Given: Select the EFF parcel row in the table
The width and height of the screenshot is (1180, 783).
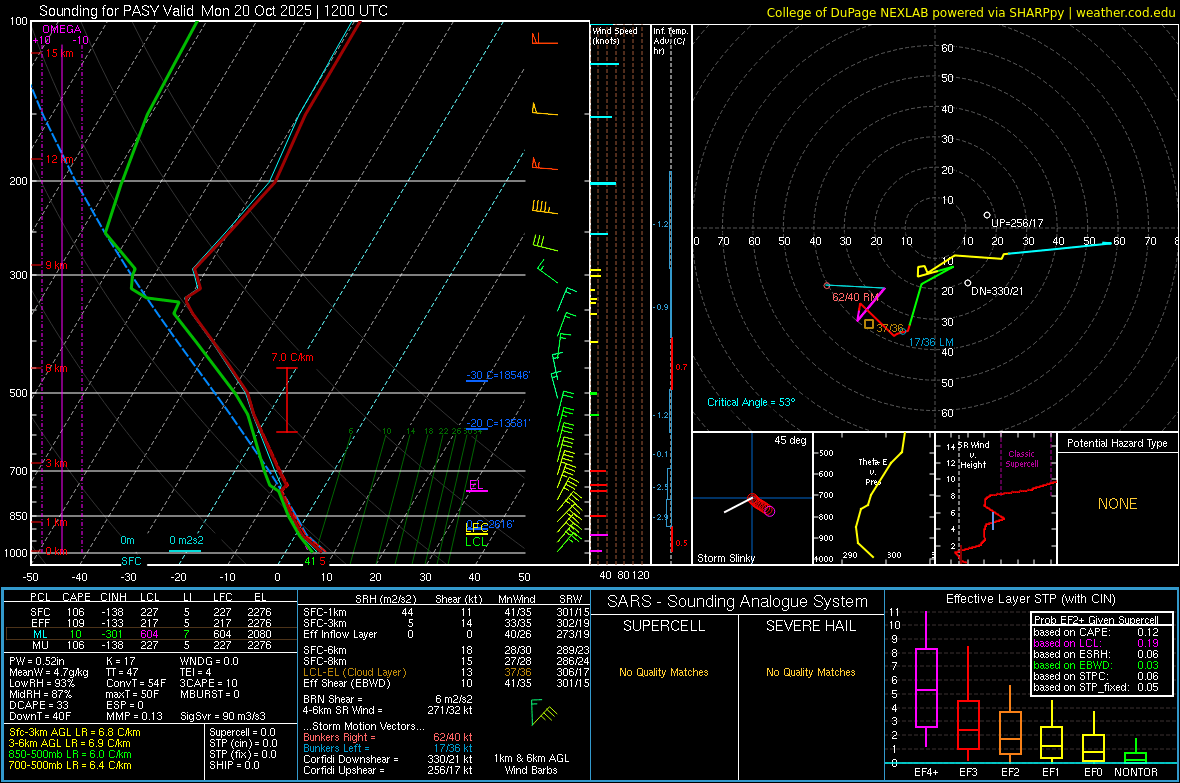Looking at the screenshot, I should point(151,623).
